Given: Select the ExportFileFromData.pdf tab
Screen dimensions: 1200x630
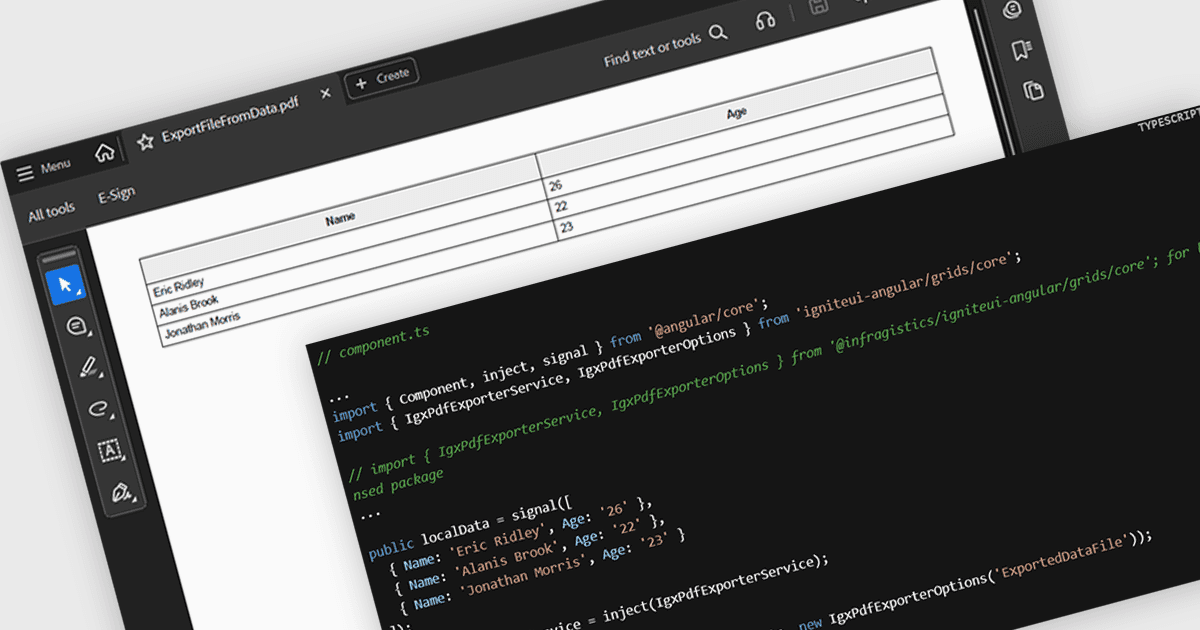Looking at the screenshot, I should 230,121.
